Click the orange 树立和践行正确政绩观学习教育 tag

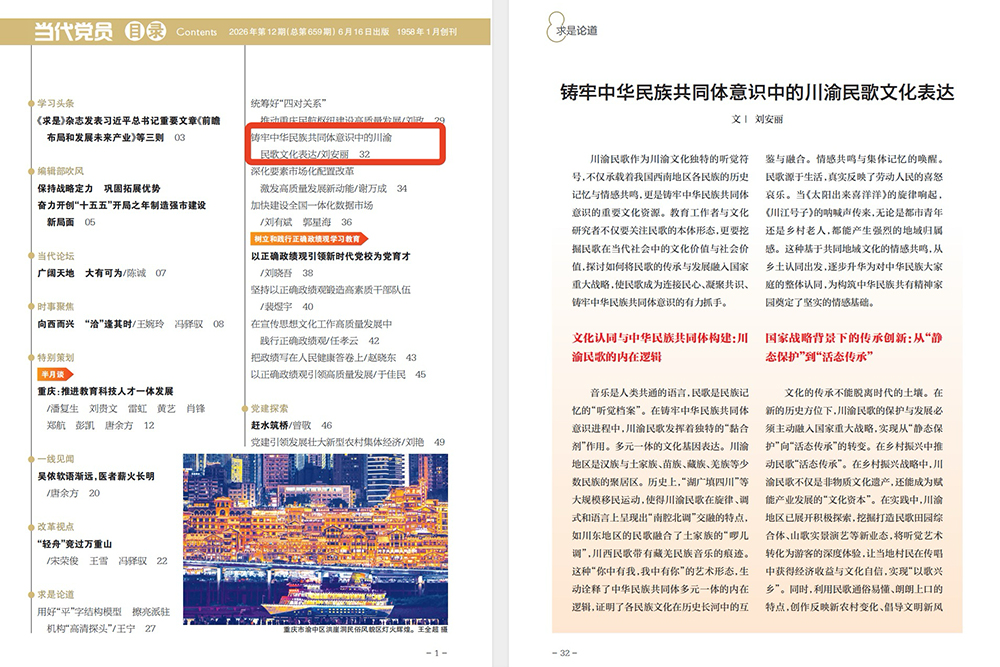point(309,239)
